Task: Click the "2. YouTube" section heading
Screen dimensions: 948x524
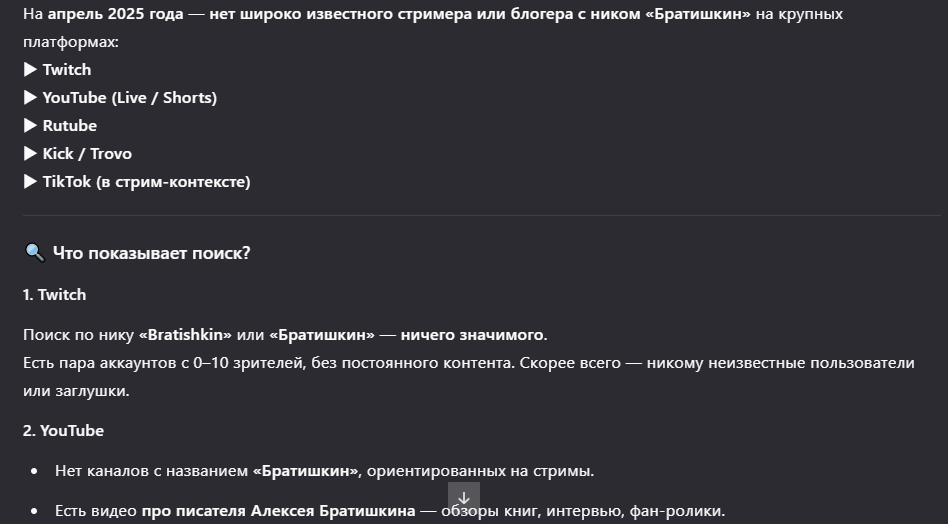Action: point(63,431)
